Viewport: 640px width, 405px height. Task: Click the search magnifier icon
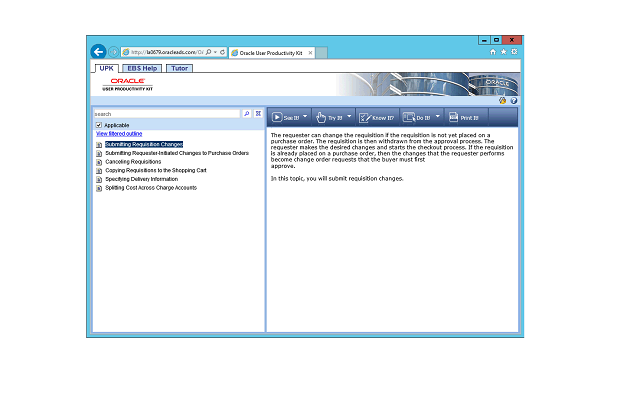point(247,114)
